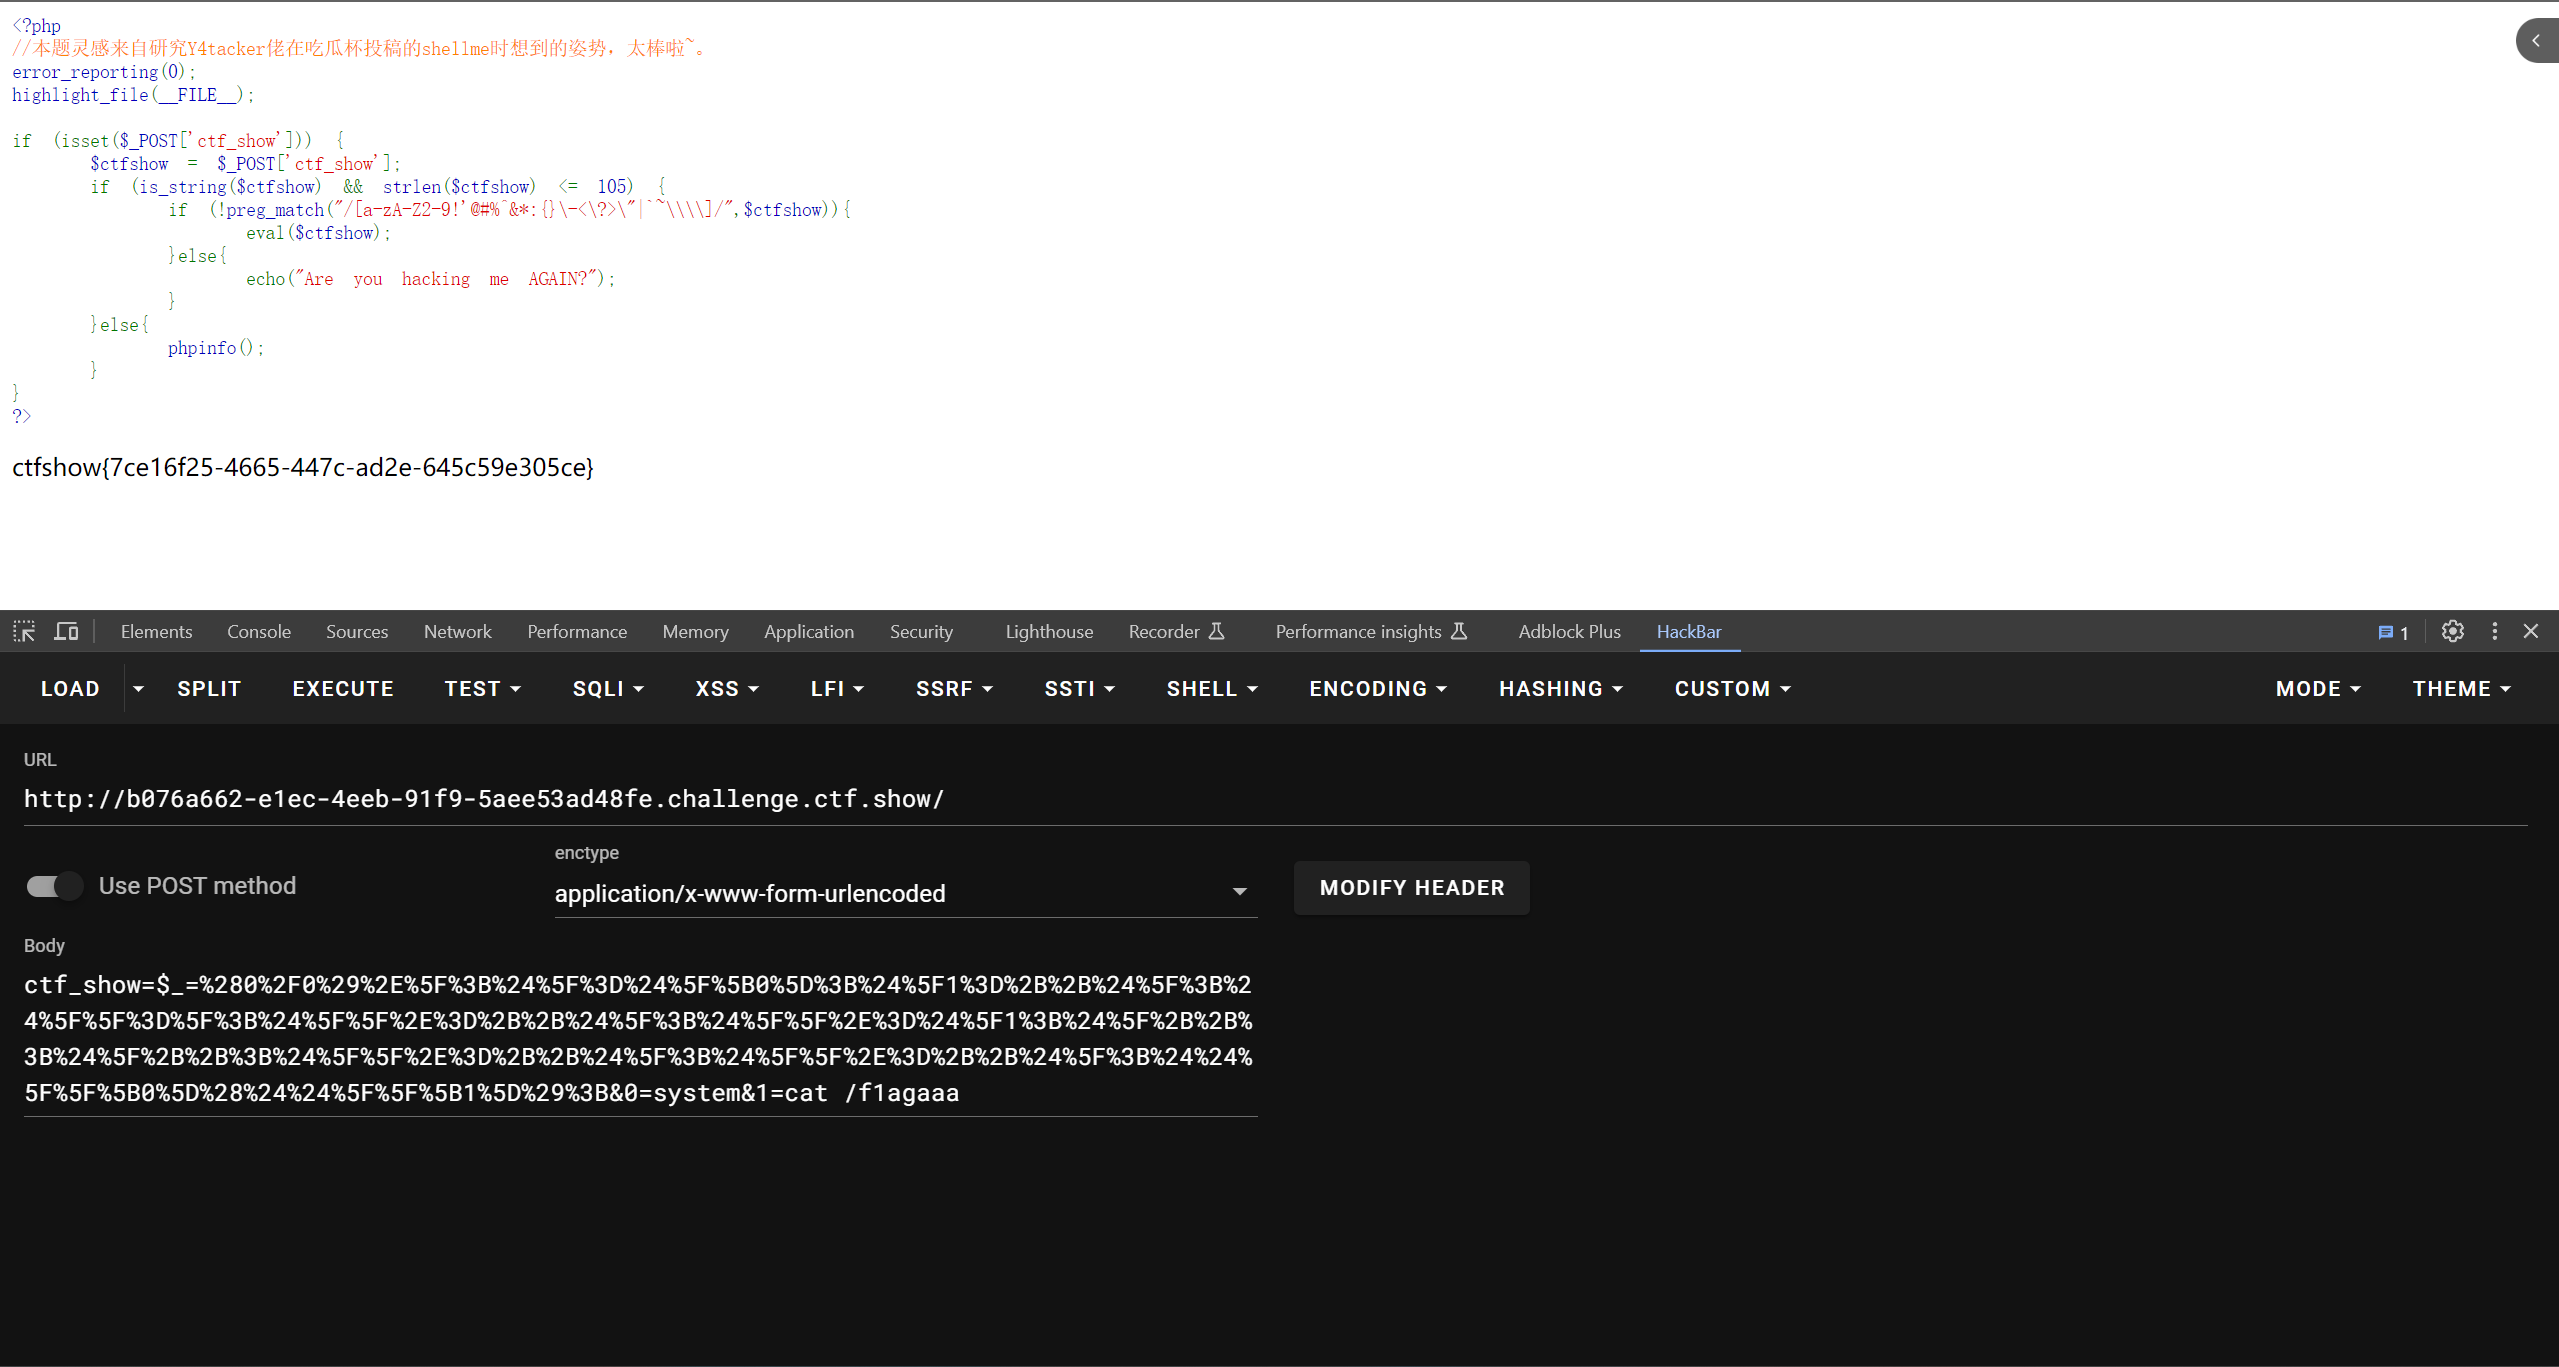
Task: Click the echo "Are you hacking me AGAIN?" line
Action: (431, 279)
